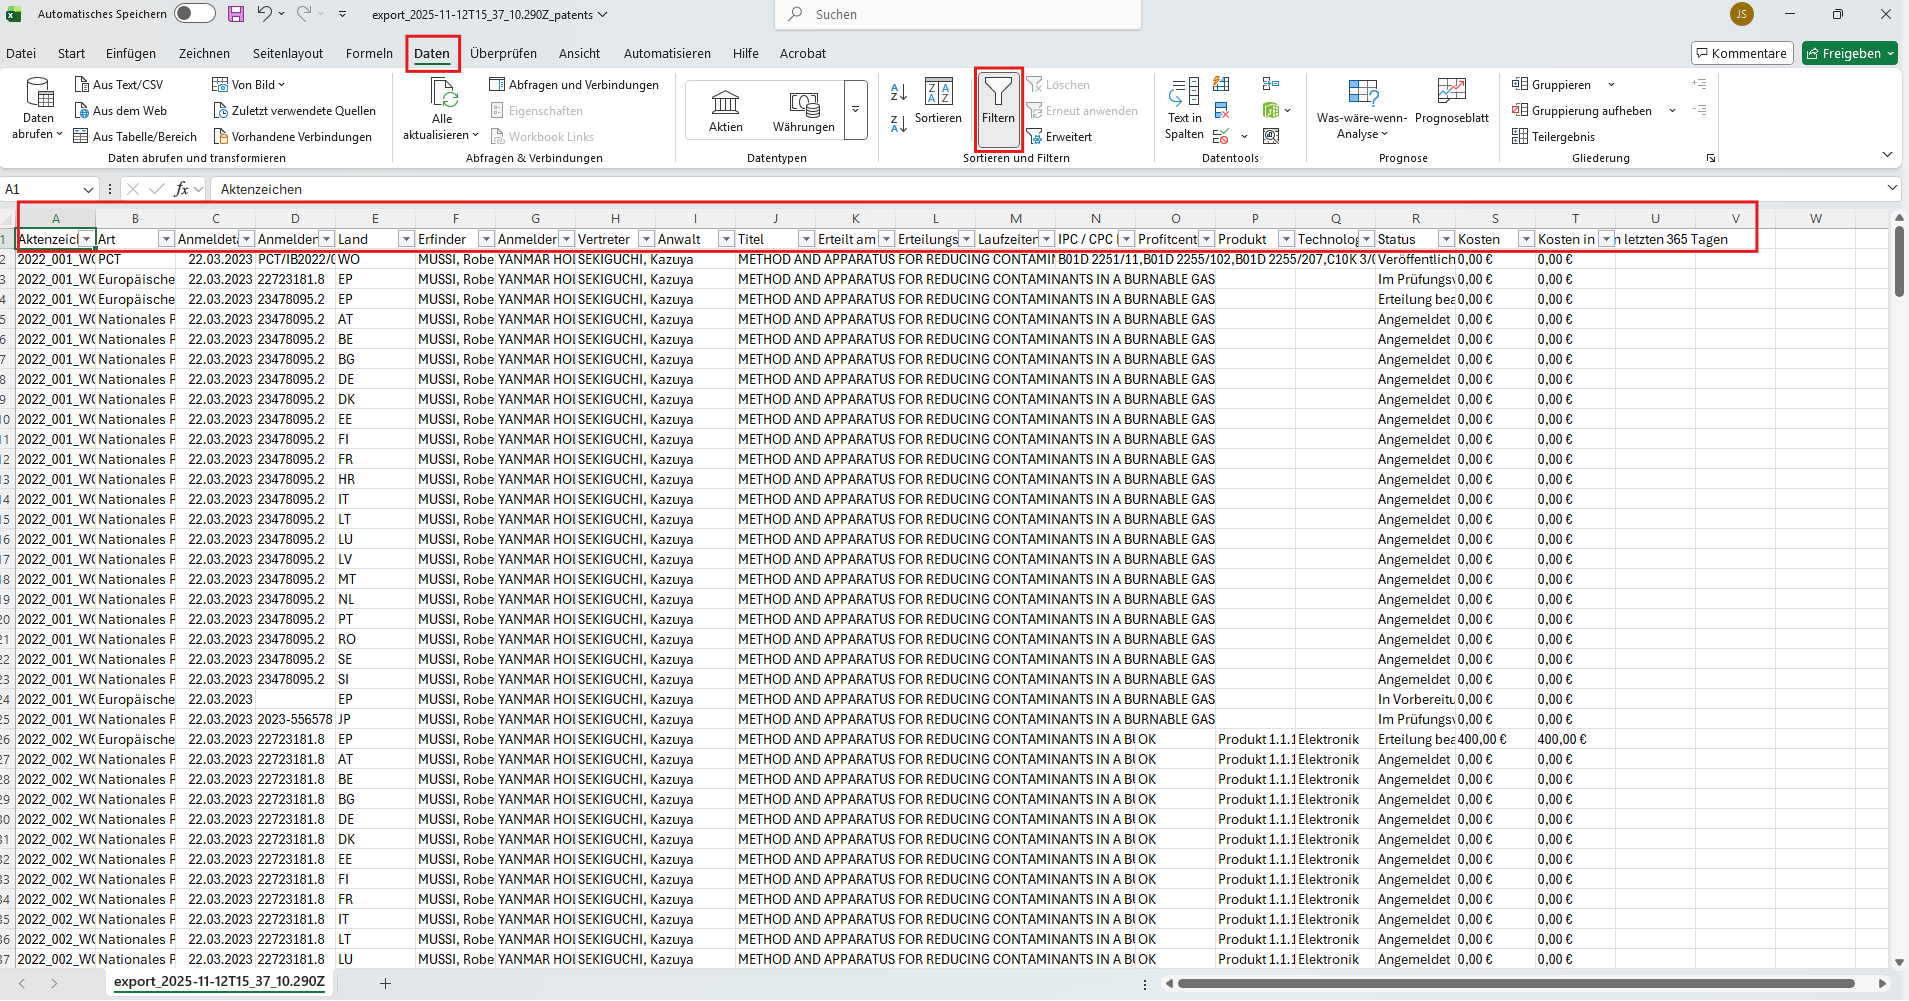Viewport: 1909px width, 1001px height.
Task: Select column header W
Action: tap(1815, 218)
